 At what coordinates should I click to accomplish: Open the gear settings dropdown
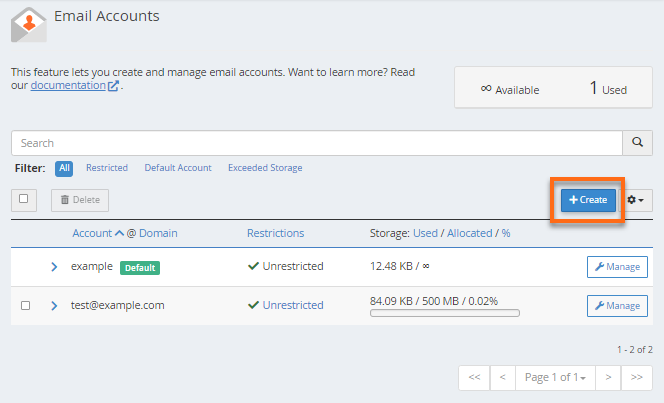click(x=635, y=200)
